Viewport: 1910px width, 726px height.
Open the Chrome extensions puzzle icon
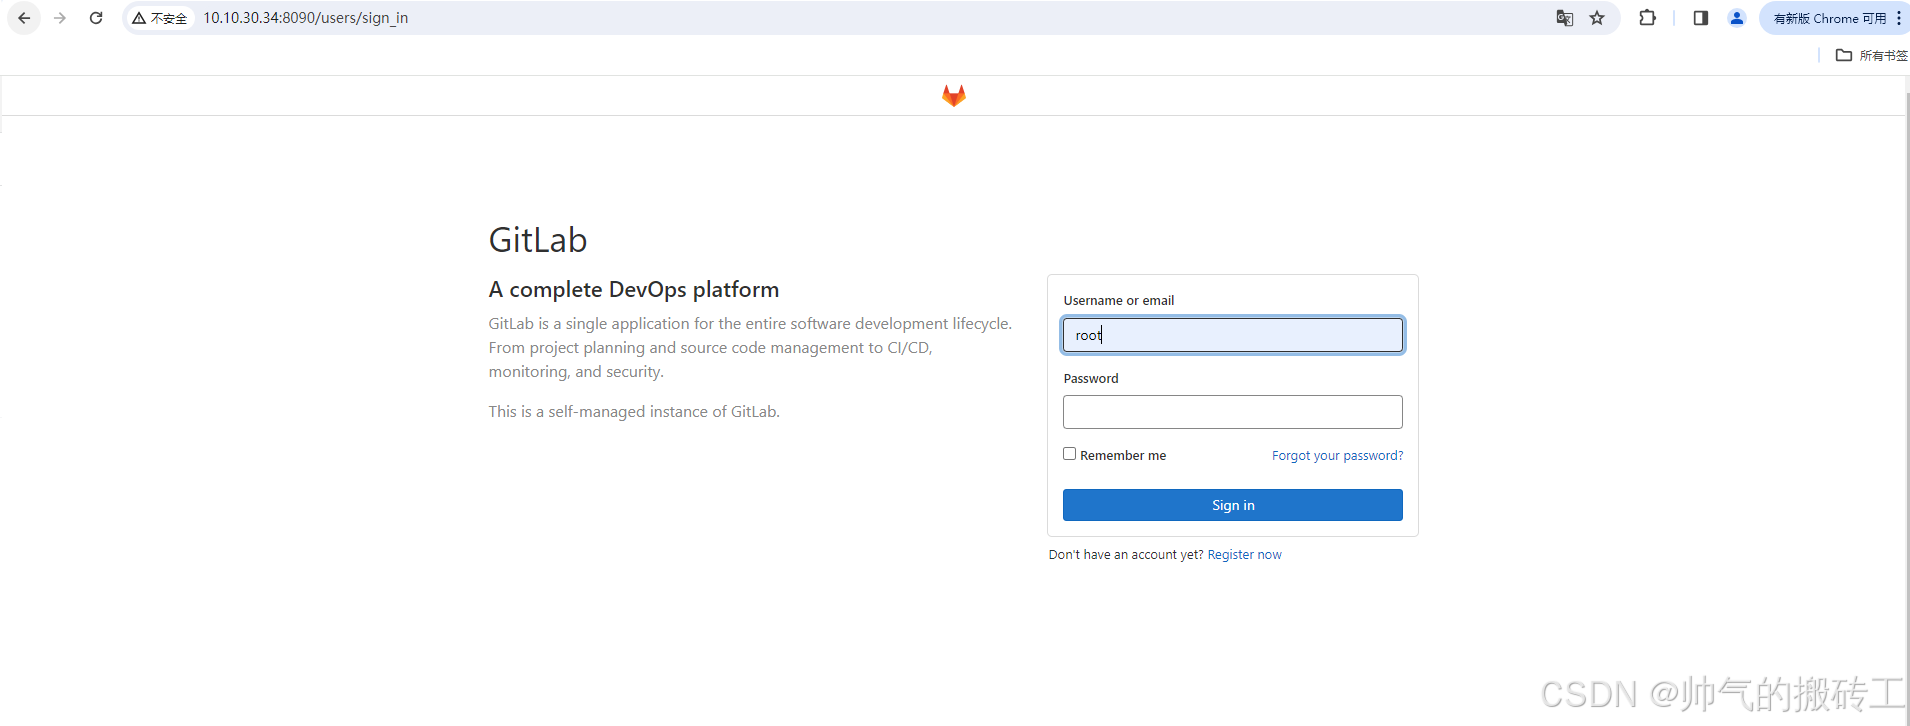coord(1647,18)
